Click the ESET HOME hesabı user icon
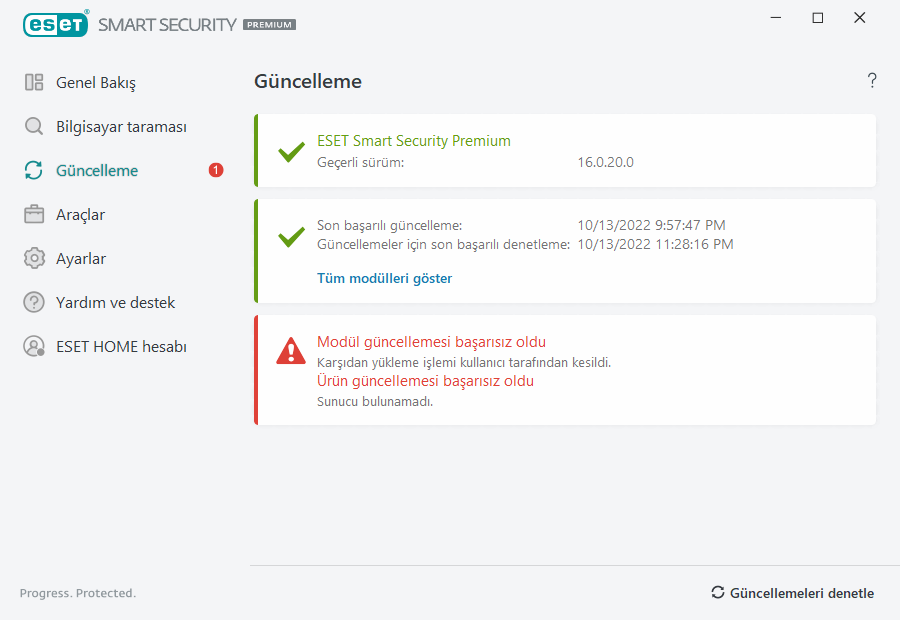This screenshot has height=620, width=900. [34, 347]
